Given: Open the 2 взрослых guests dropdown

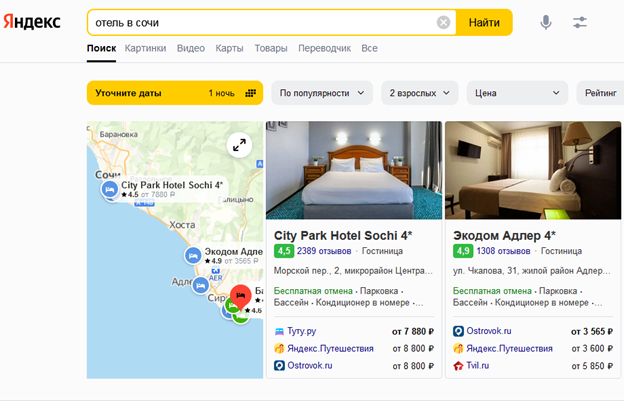Looking at the screenshot, I should (420, 93).
